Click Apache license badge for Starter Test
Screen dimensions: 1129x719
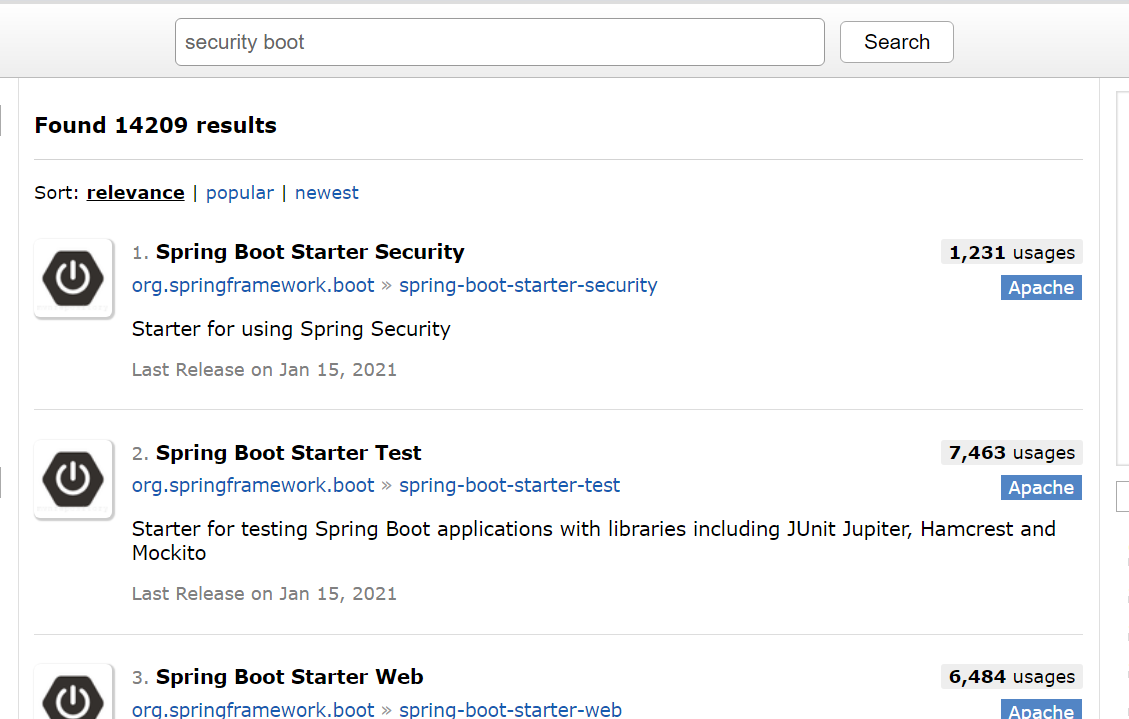[1041, 487]
